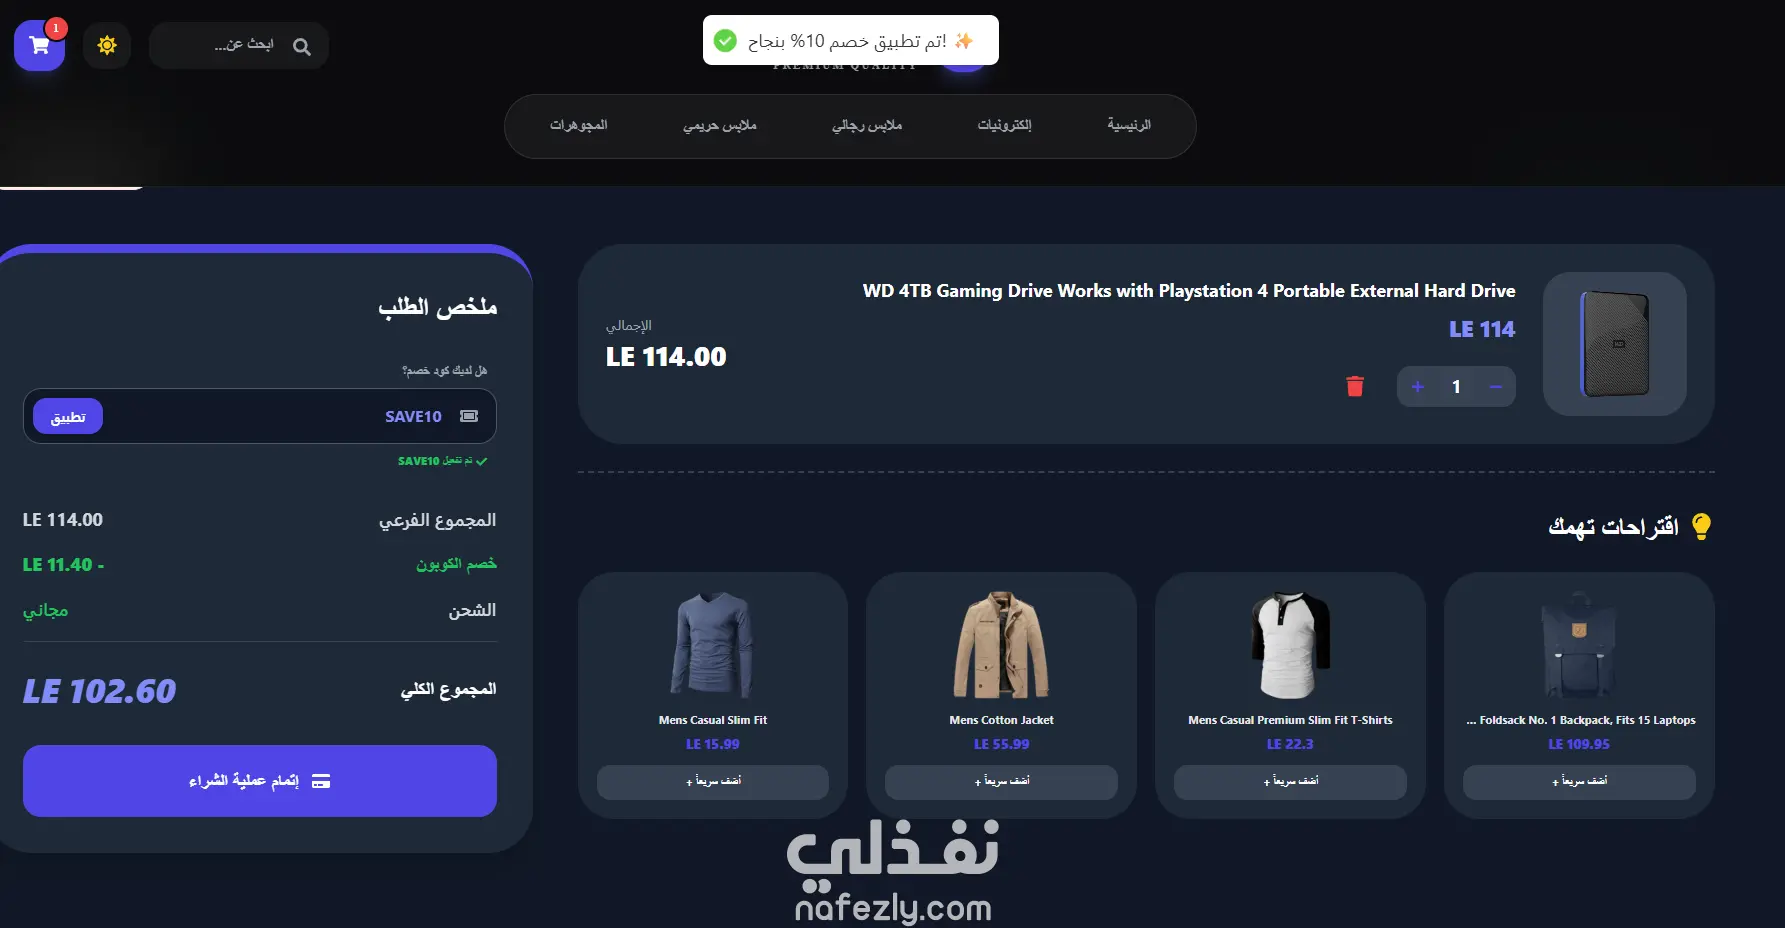Open the إلكترونيات category
Image resolution: width=1785 pixels, height=928 pixels.
tap(1004, 125)
